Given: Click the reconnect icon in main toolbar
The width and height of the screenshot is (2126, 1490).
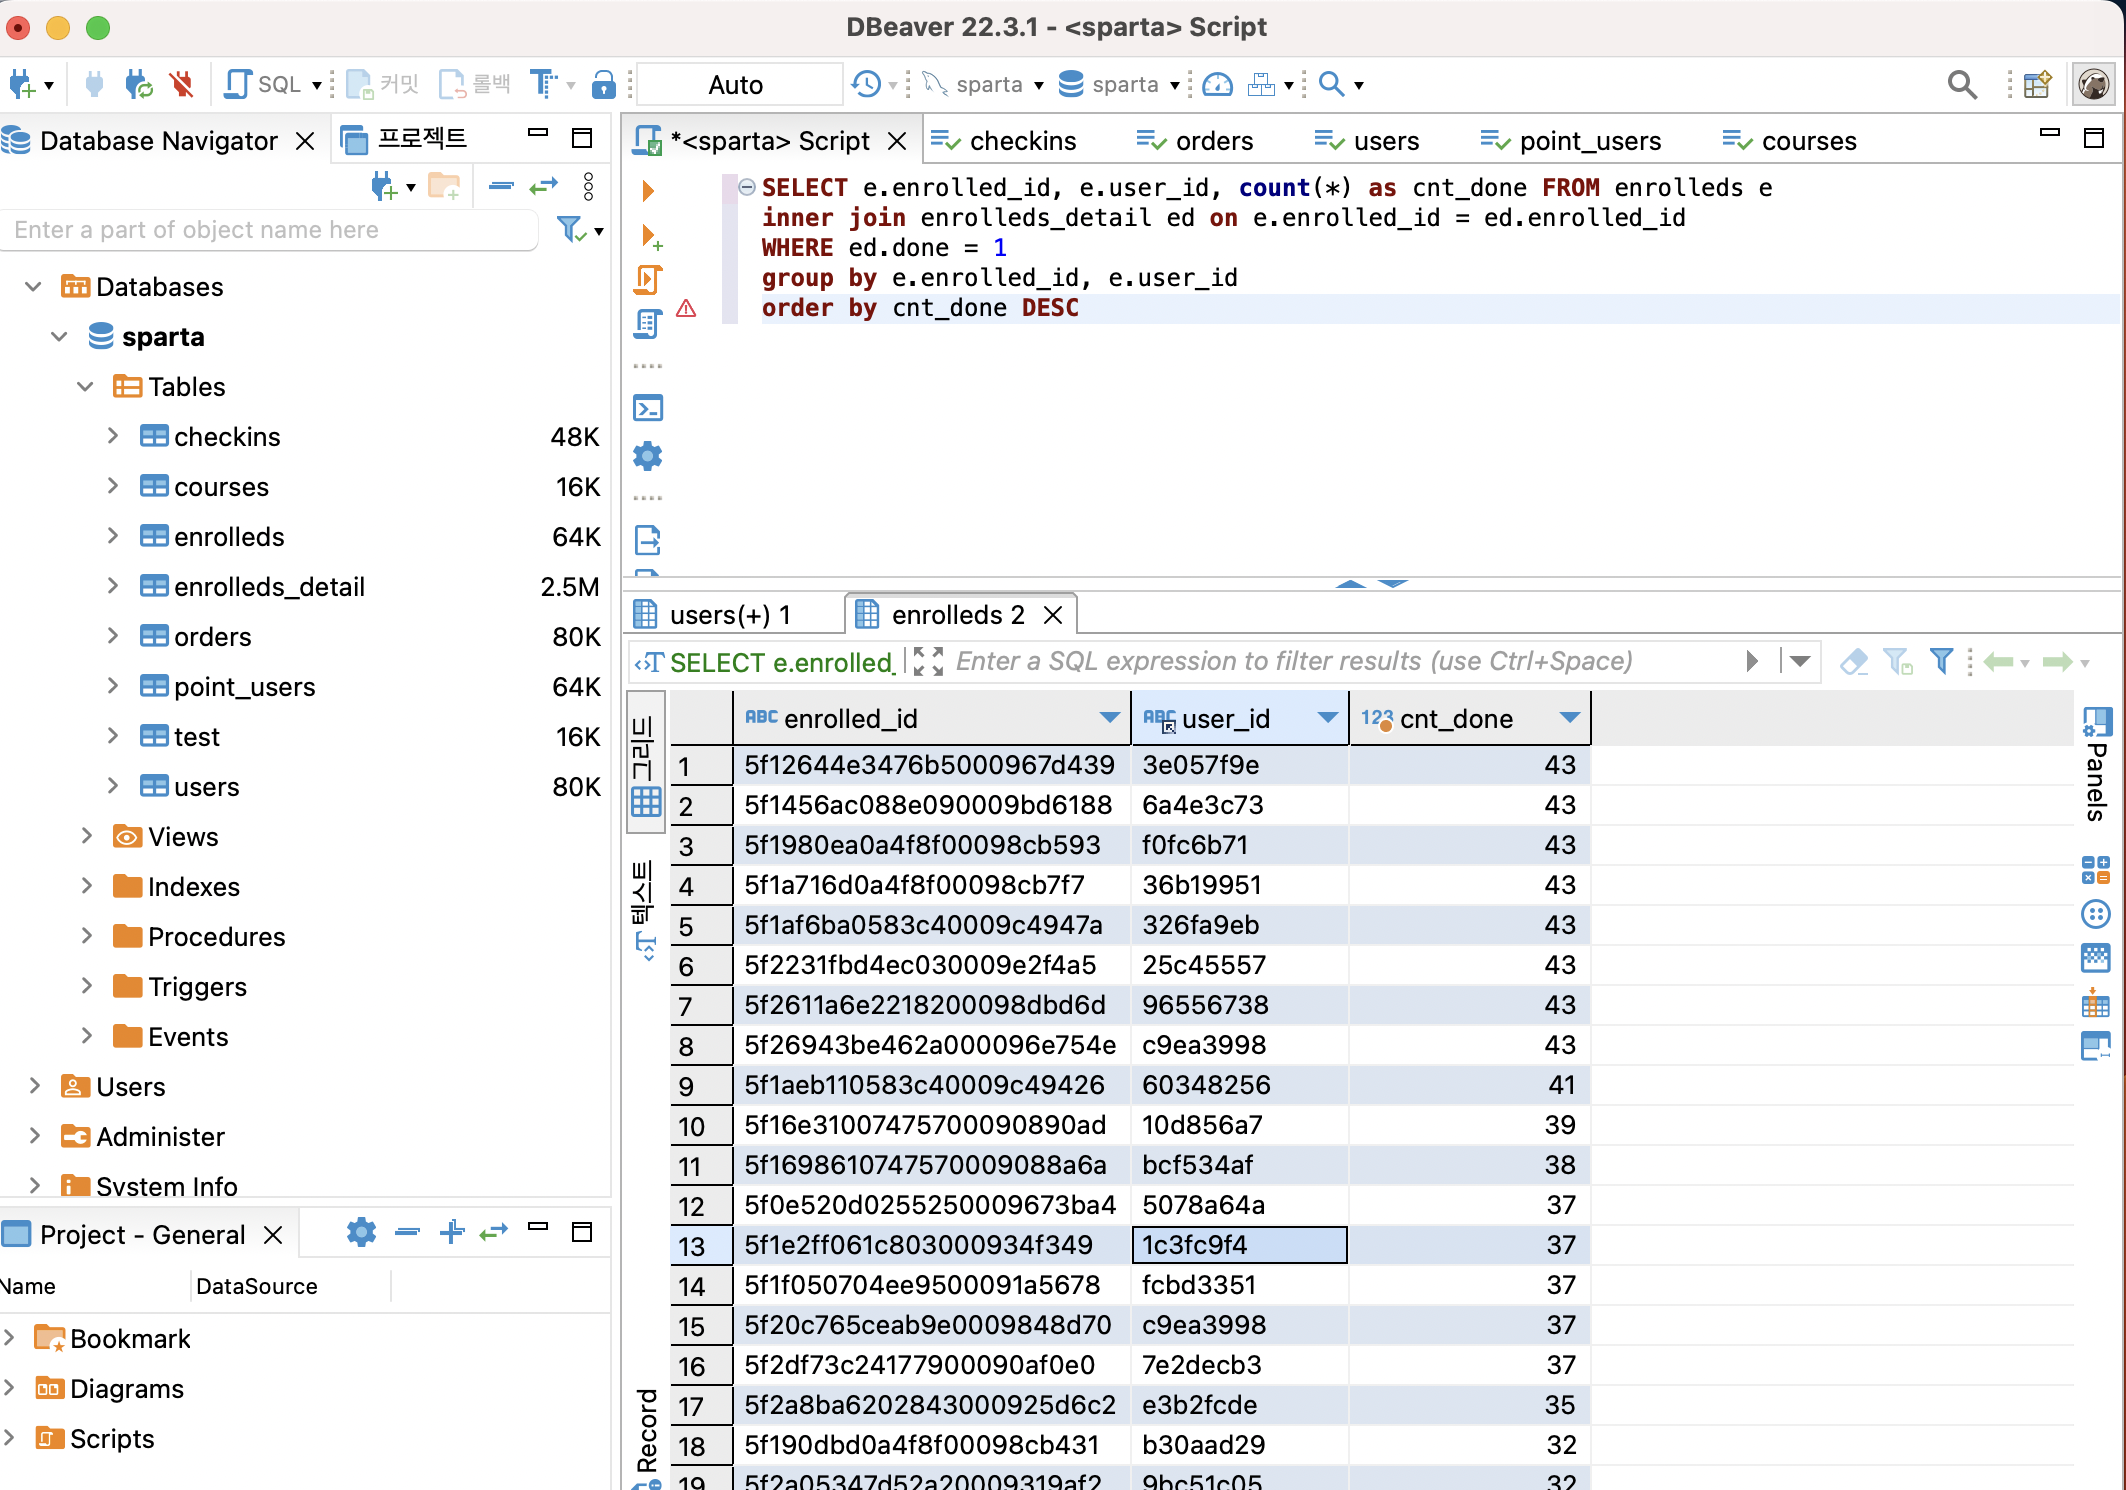Looking at the screenshot, I should (138, 85).
